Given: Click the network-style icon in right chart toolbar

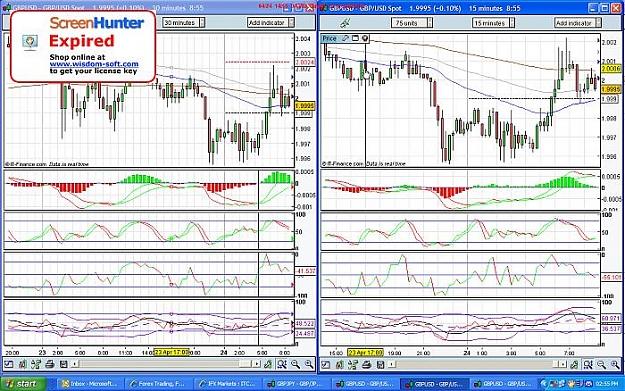Looking at the screenshot, I should click(x=353, y=364).
